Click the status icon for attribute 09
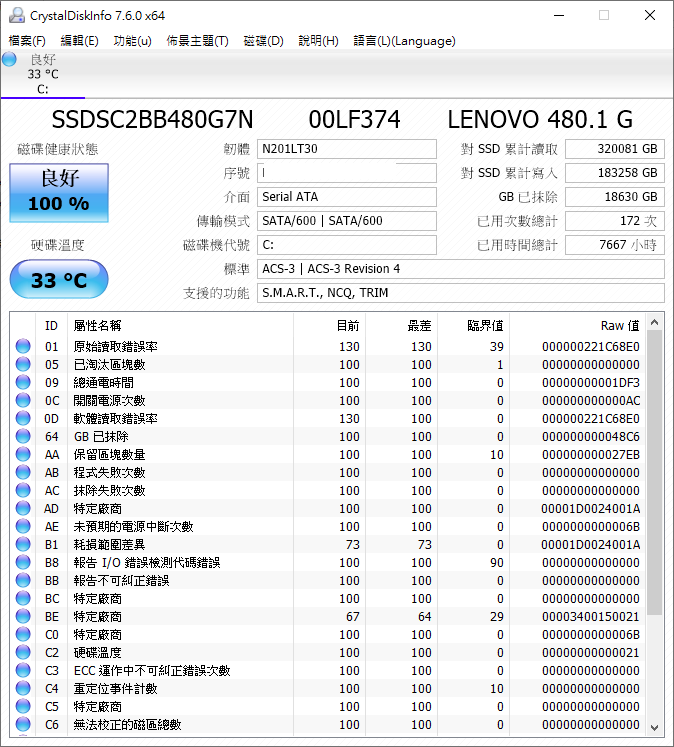Screen dimensions: 674x747 click(23, 382)
